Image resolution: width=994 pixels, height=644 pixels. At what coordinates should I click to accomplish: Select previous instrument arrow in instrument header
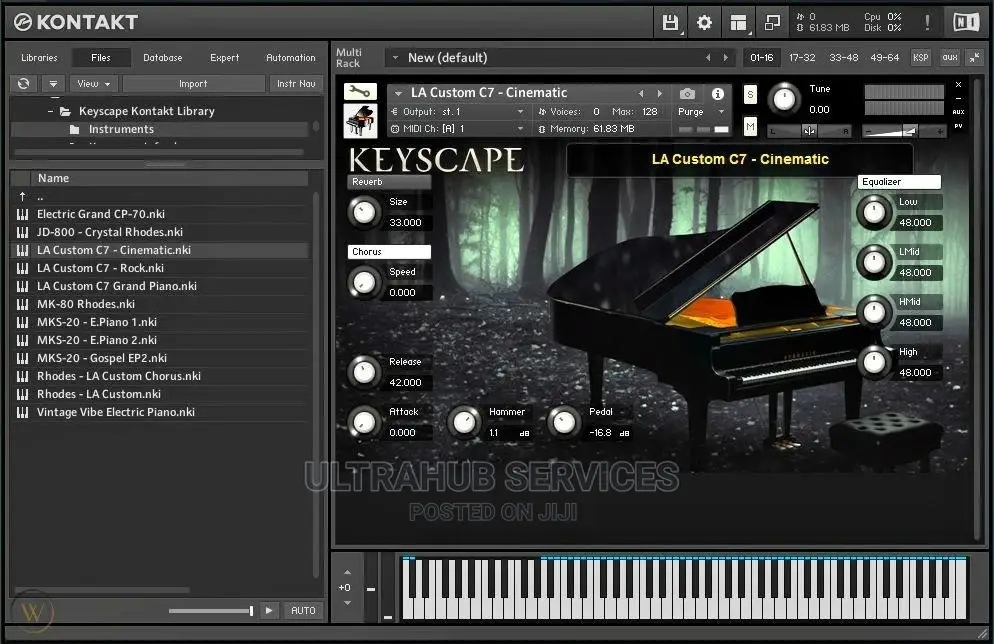coord(641,94)
